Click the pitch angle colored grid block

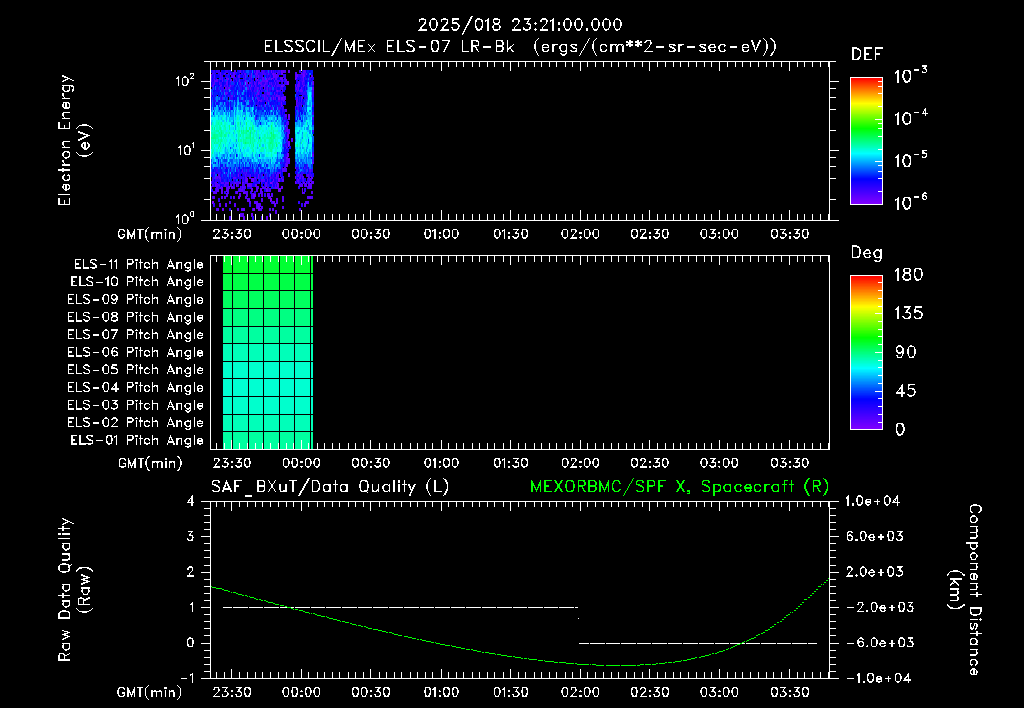click(268, 352)
